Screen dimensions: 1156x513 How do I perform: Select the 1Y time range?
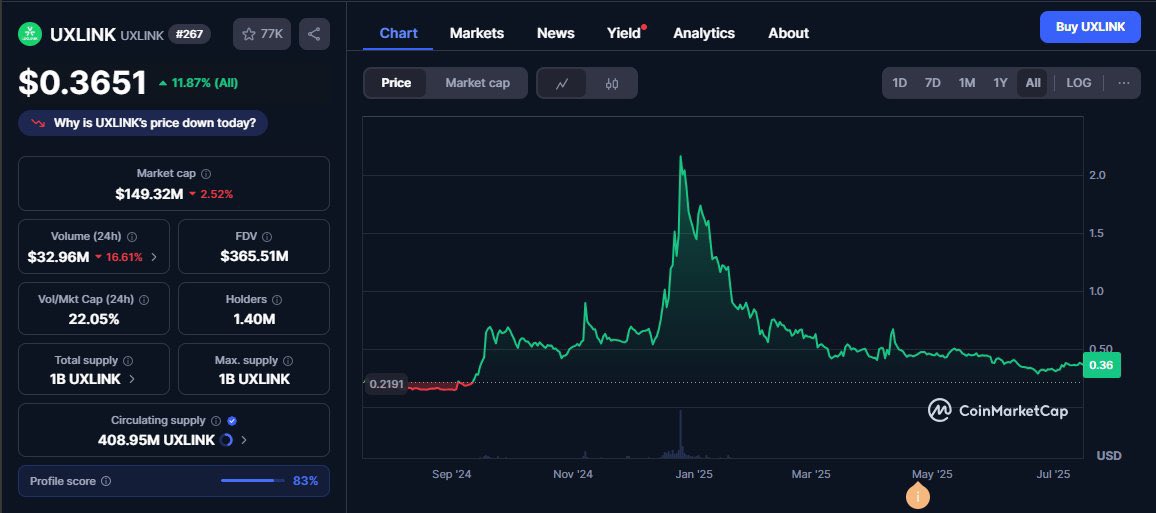coord(1000,83)
